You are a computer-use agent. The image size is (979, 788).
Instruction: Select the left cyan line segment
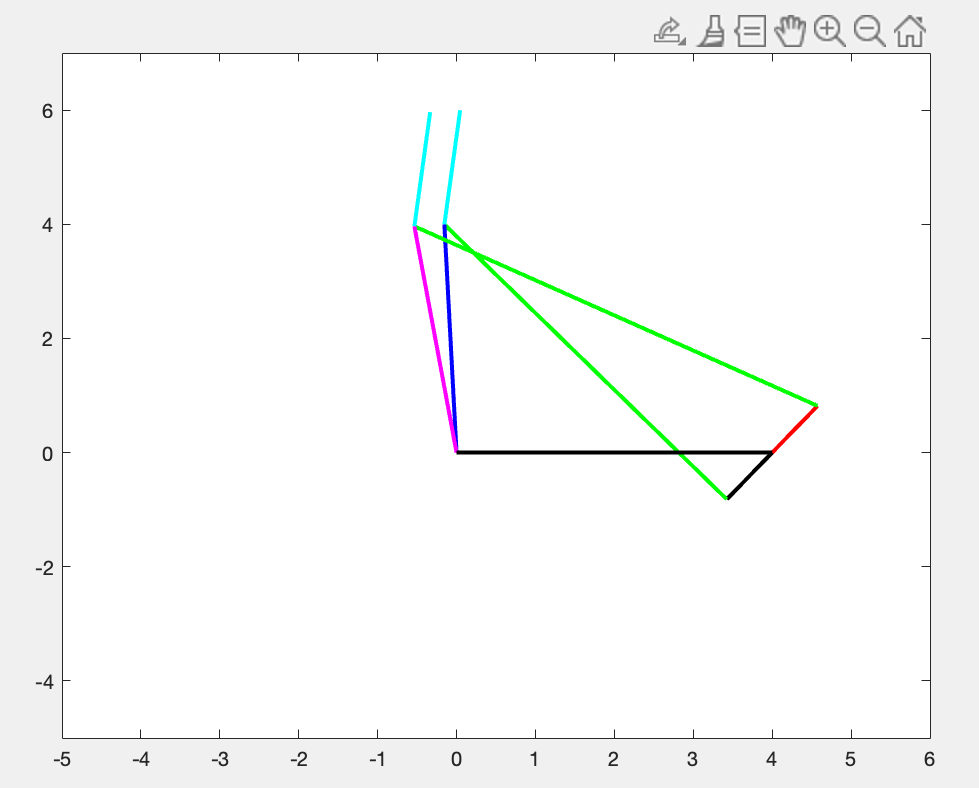tap(422, 168)
